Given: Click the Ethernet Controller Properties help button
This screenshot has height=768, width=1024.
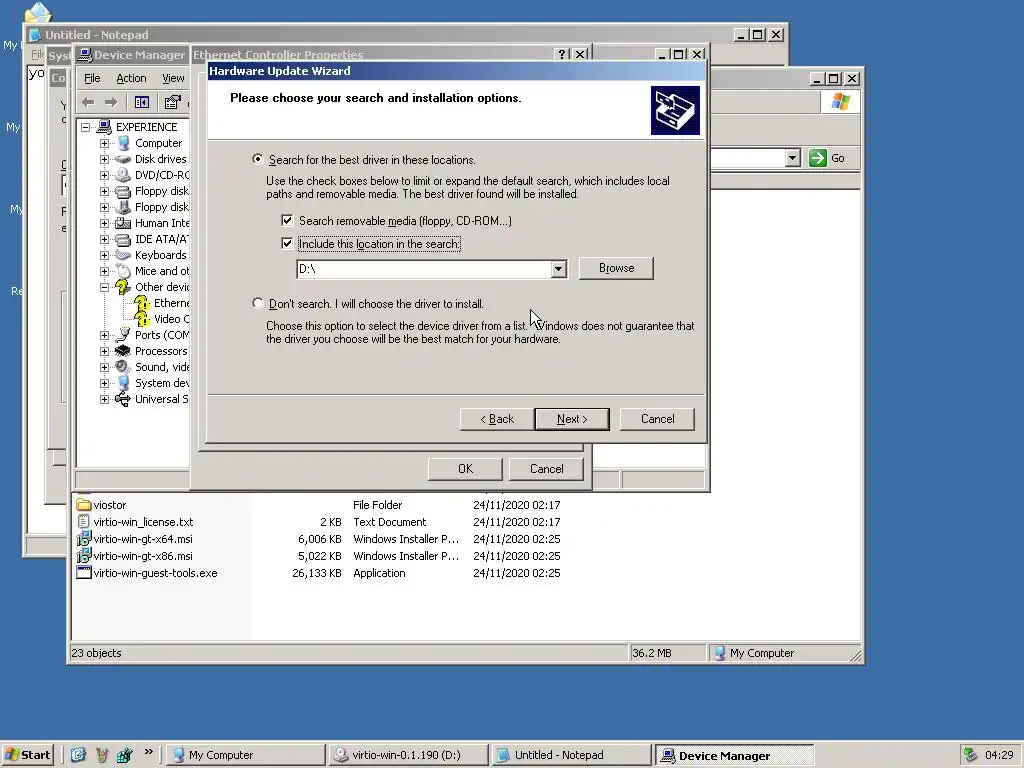Looking at the screenshot, I should click(x=562, y=54).
